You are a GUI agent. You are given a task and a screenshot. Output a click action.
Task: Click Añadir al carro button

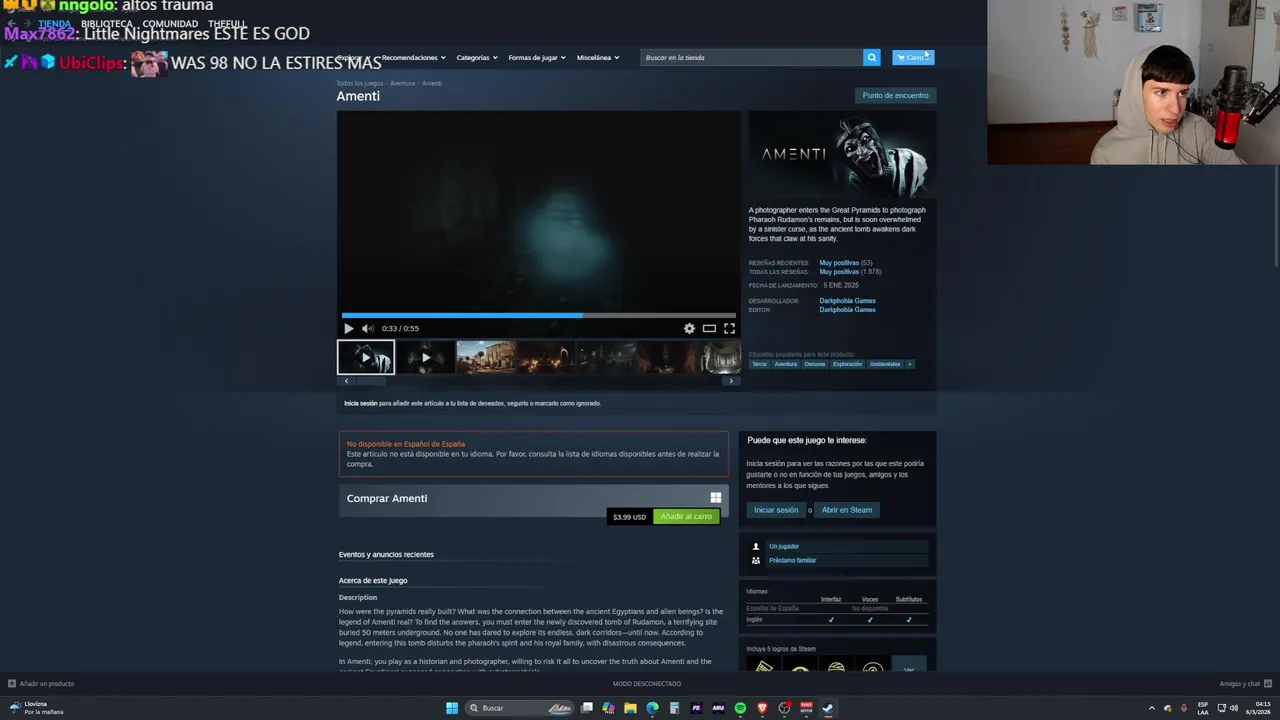click(x=686, y=516)
